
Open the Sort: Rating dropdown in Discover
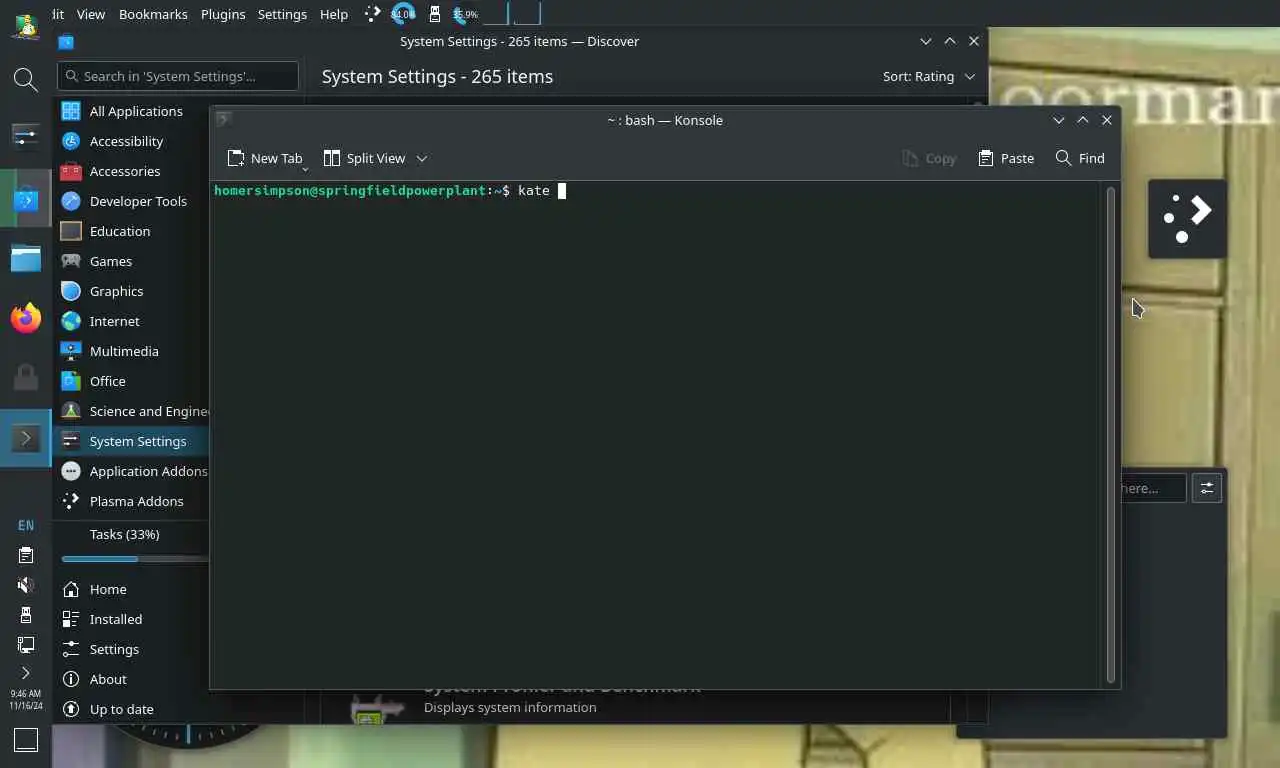coord(929,76)
